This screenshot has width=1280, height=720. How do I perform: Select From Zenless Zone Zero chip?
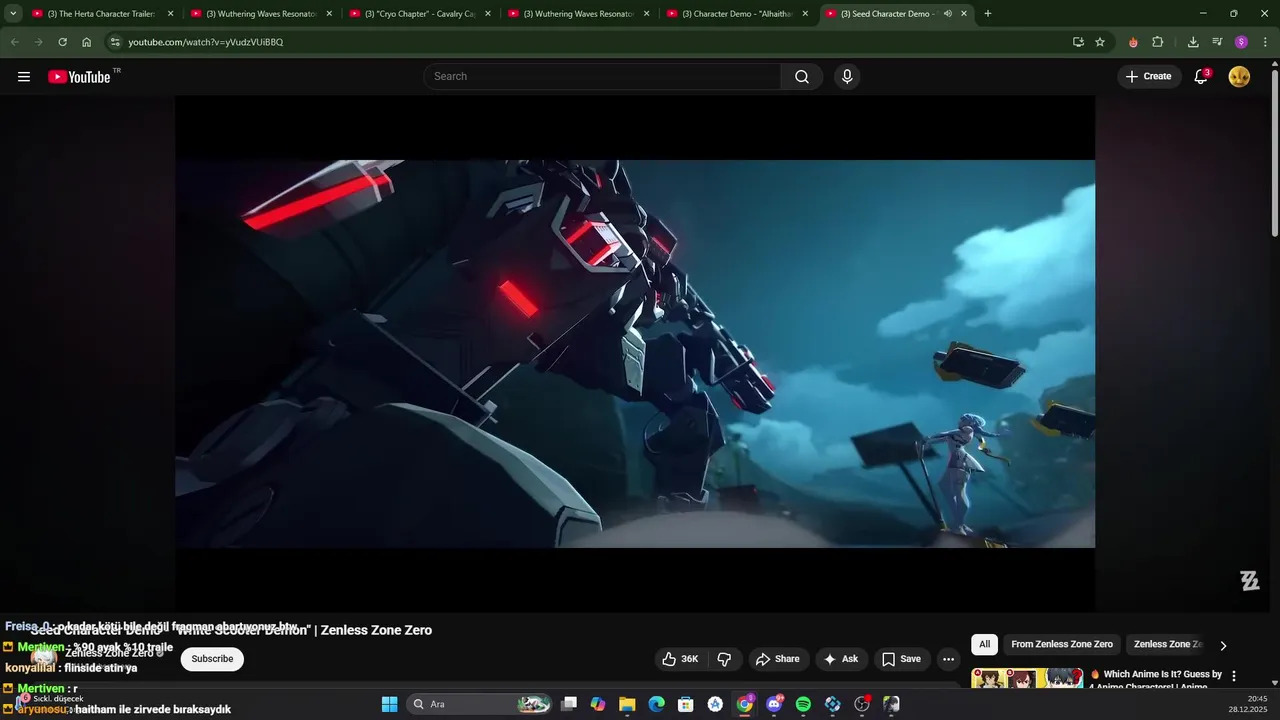(x=1062, y=645)
